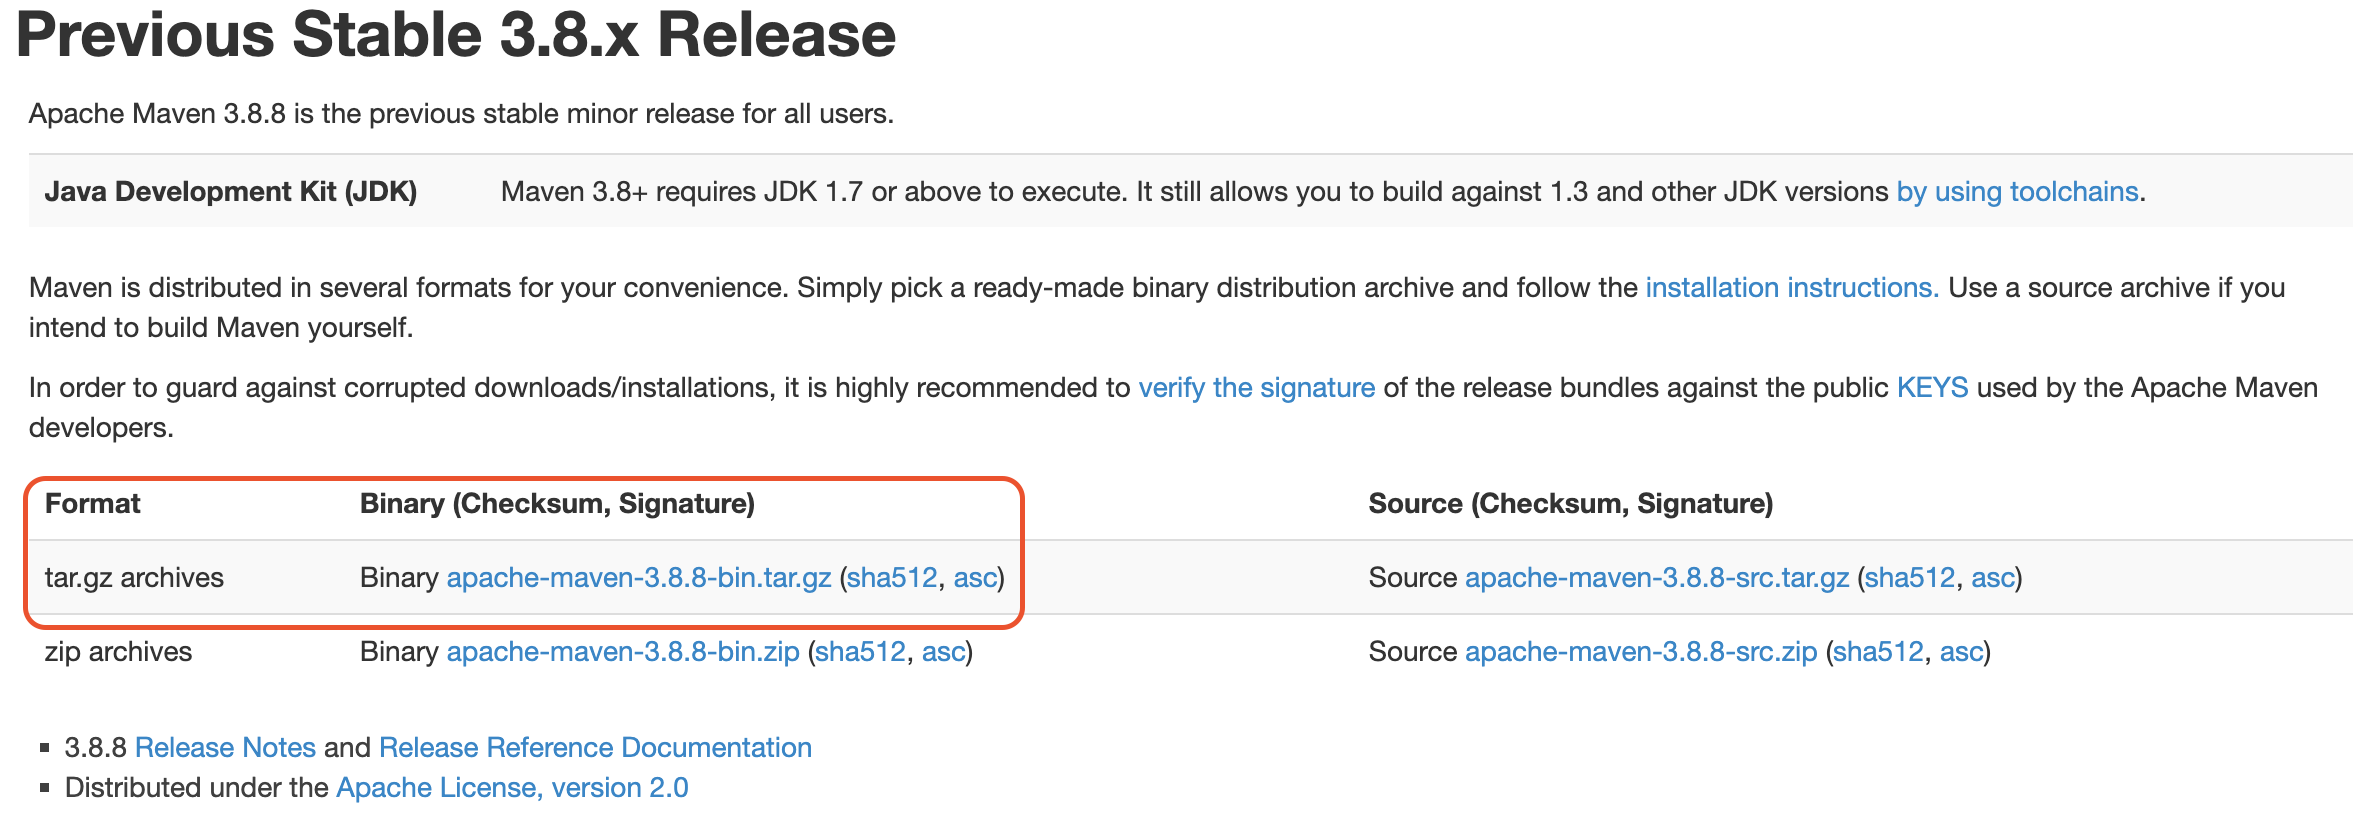Image resolution: width=2353 pixels, height=825 pixels.
Task: Open the 'by using toolchains' link
Action: [2017, 191]
